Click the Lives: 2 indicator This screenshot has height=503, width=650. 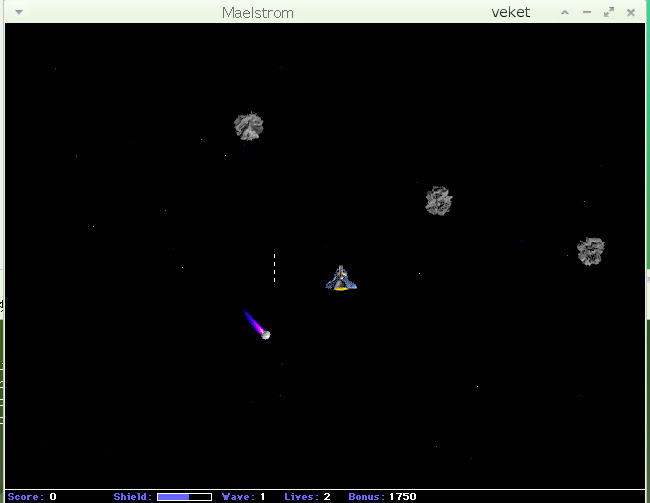tap(307, 497)
